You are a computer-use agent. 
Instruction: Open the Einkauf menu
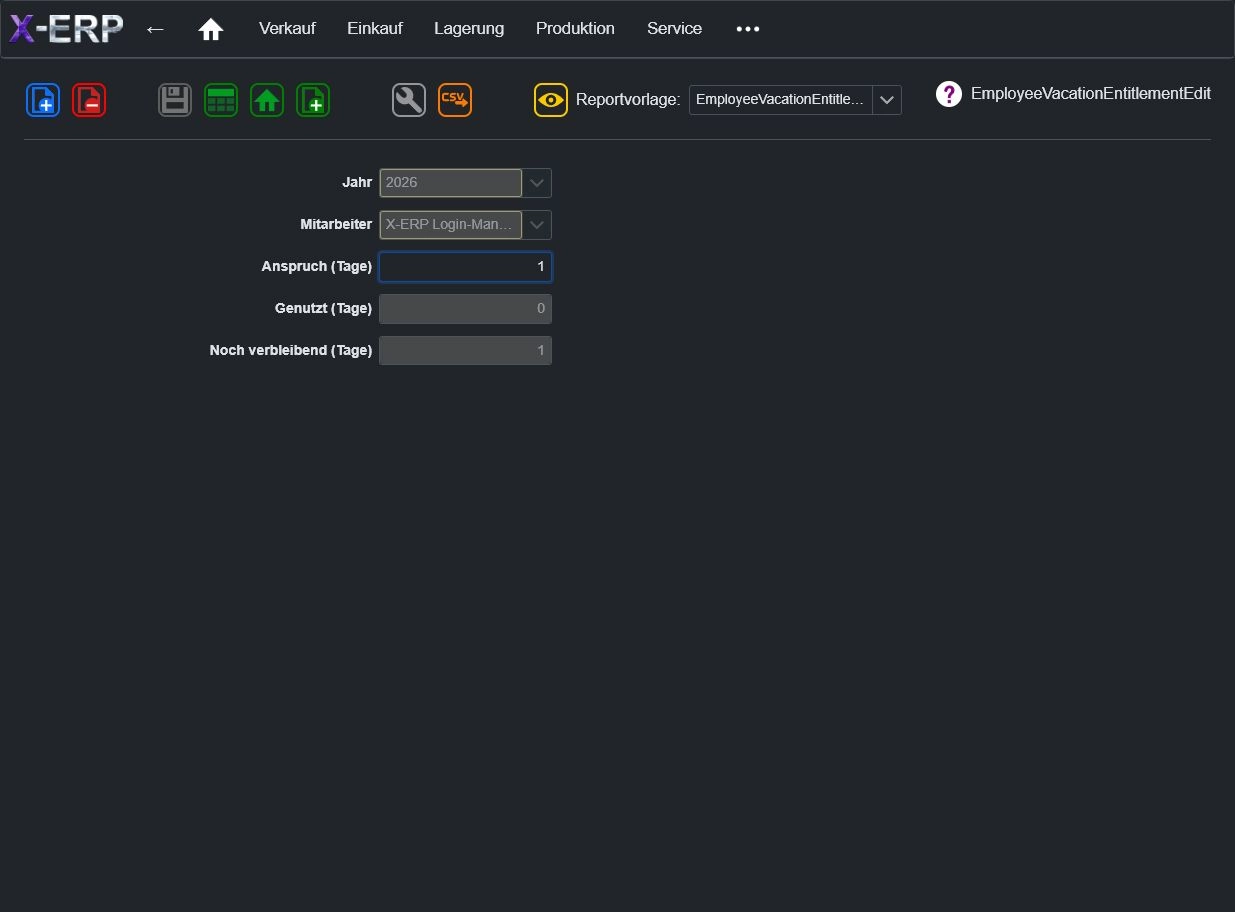tap(375, 29)
